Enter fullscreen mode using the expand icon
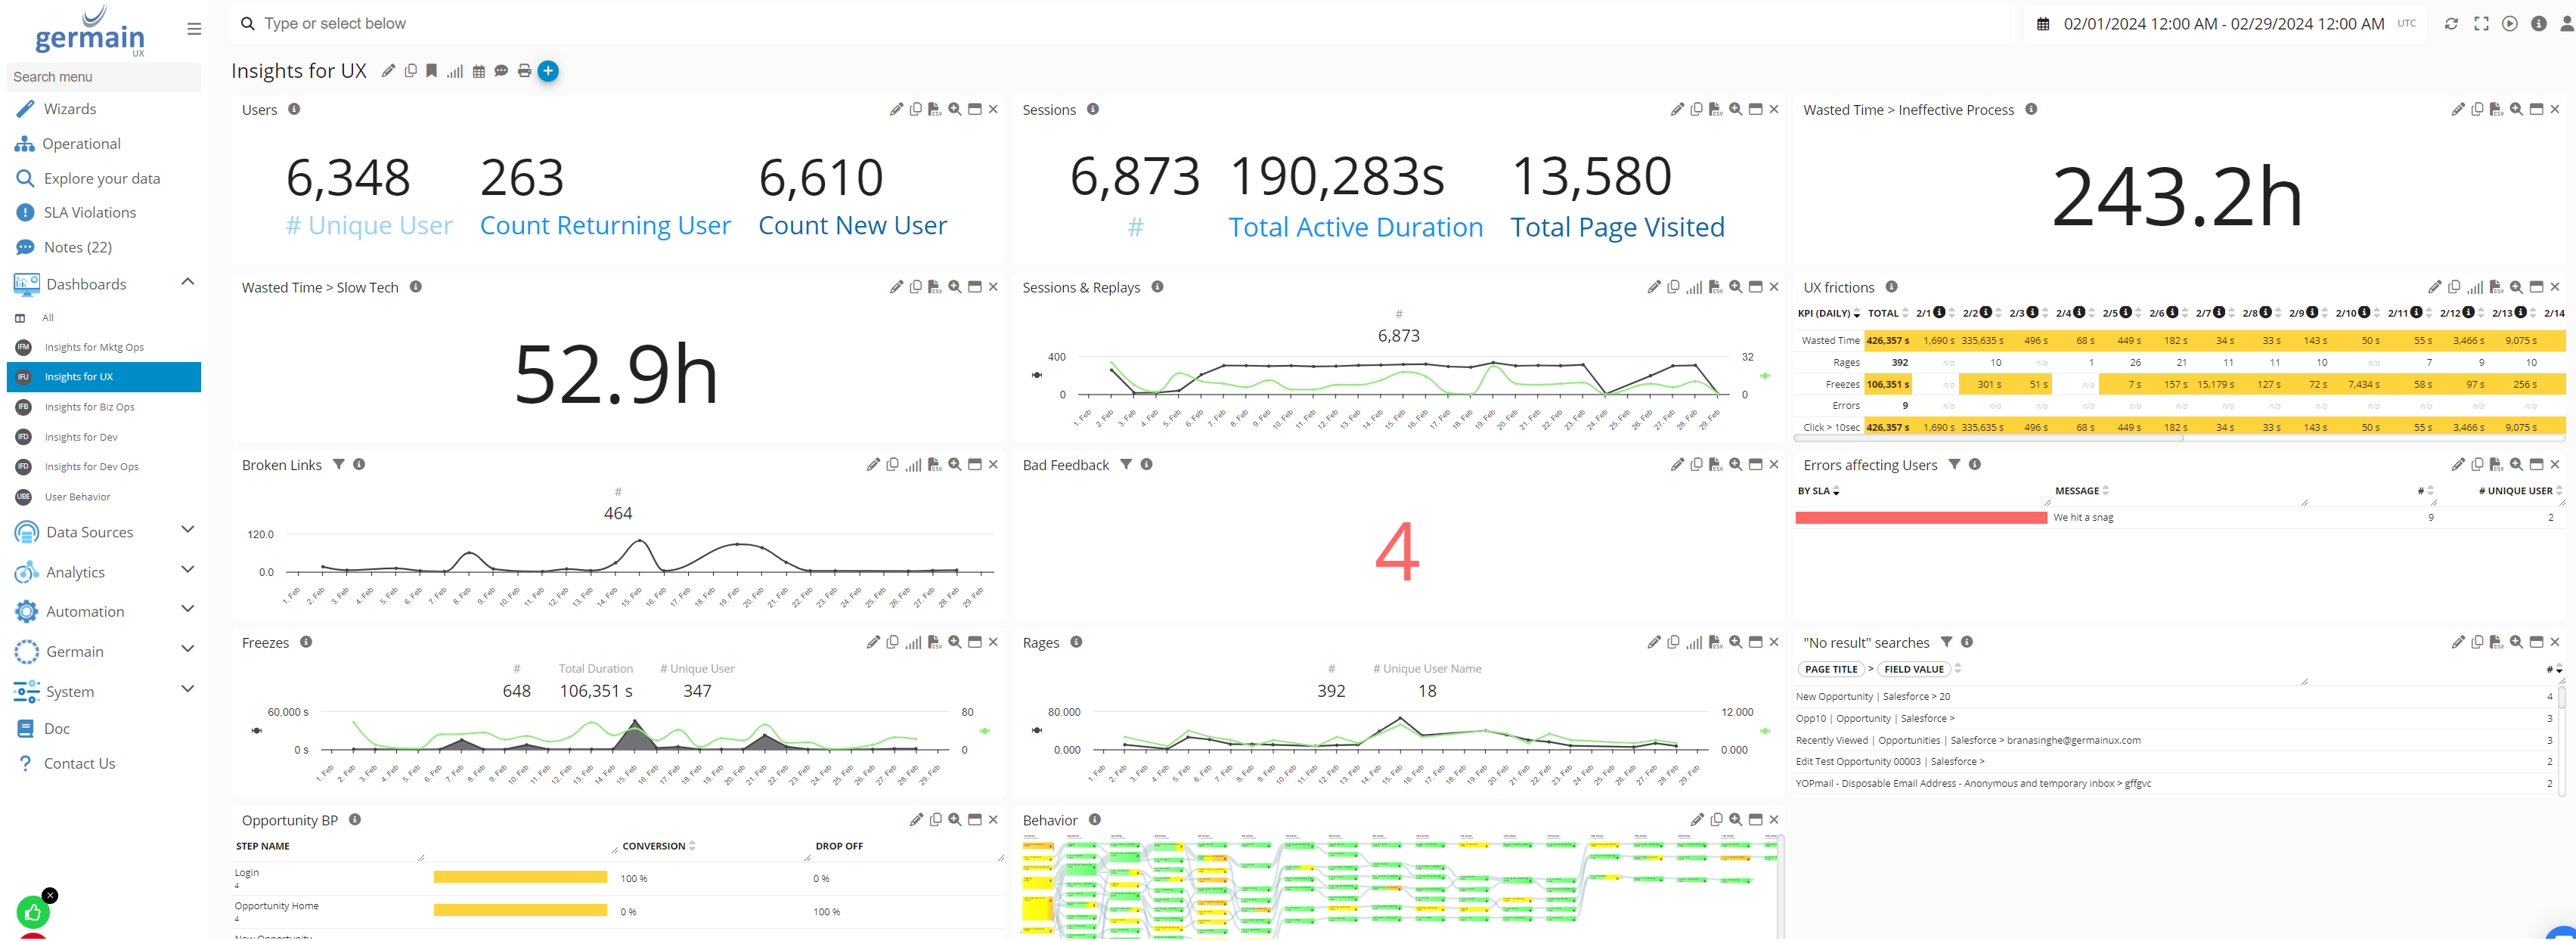The height and width of the screenshot is (941, 2576). click(2481, 23)
